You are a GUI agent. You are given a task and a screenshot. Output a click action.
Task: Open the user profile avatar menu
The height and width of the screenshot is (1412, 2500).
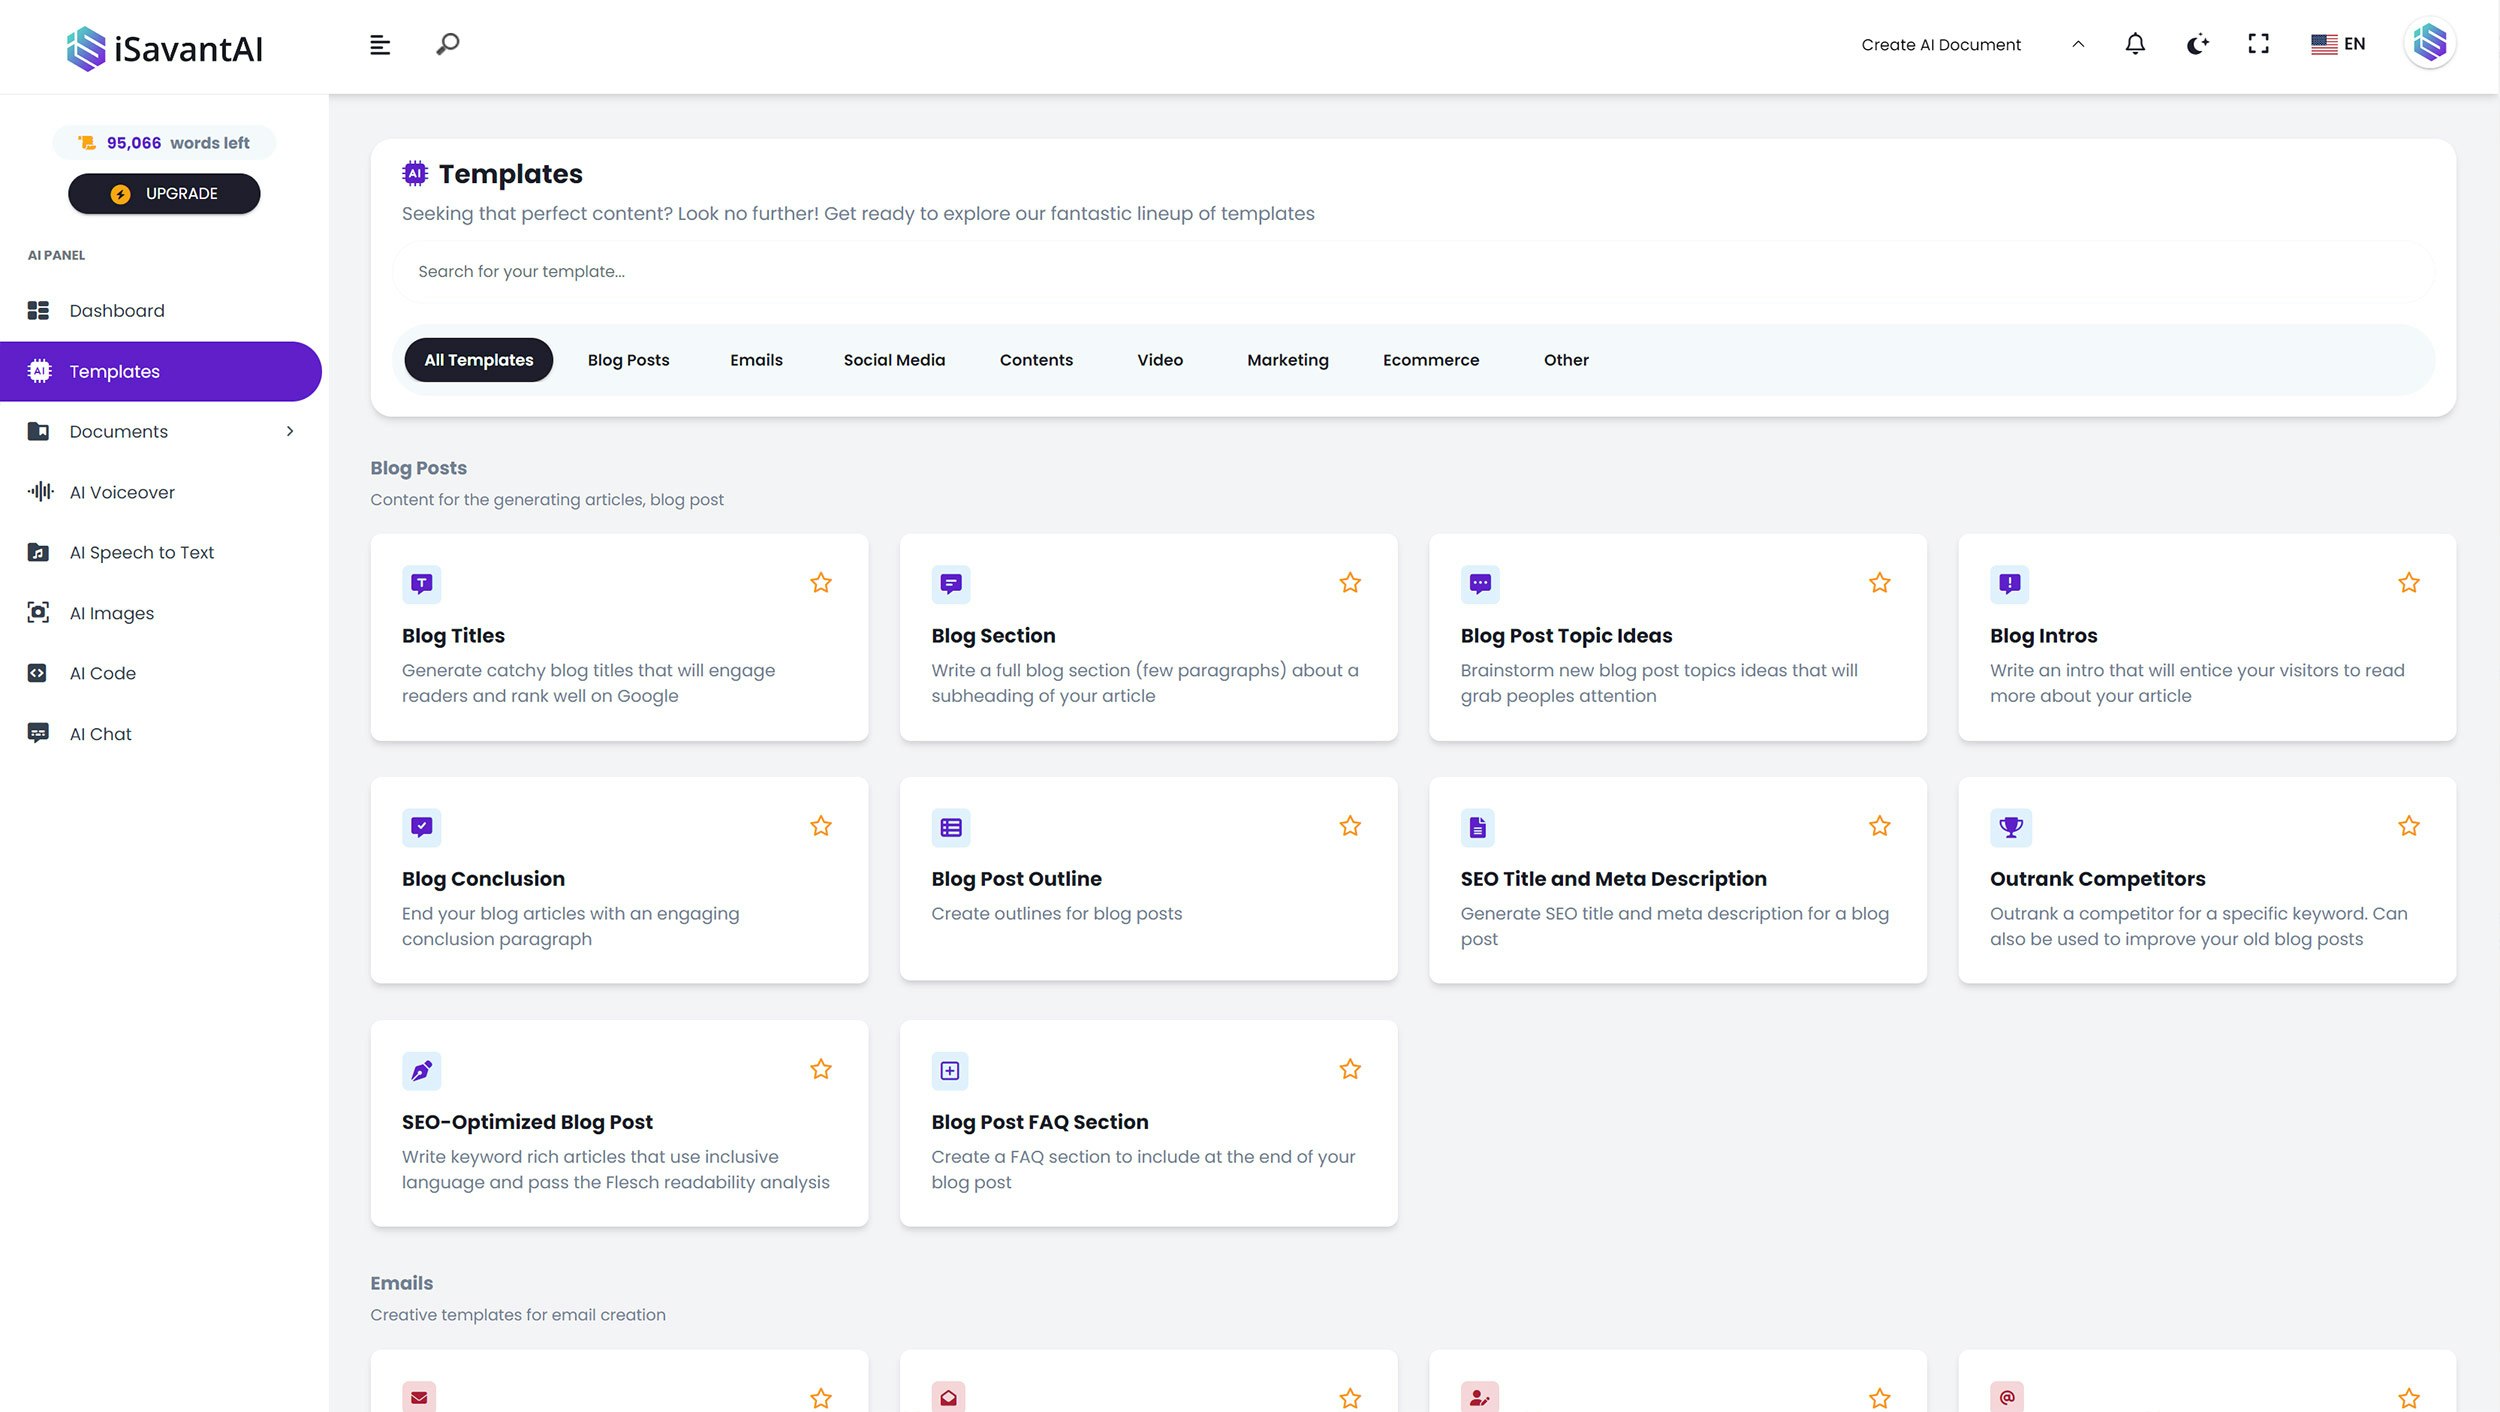(2429, 44)
